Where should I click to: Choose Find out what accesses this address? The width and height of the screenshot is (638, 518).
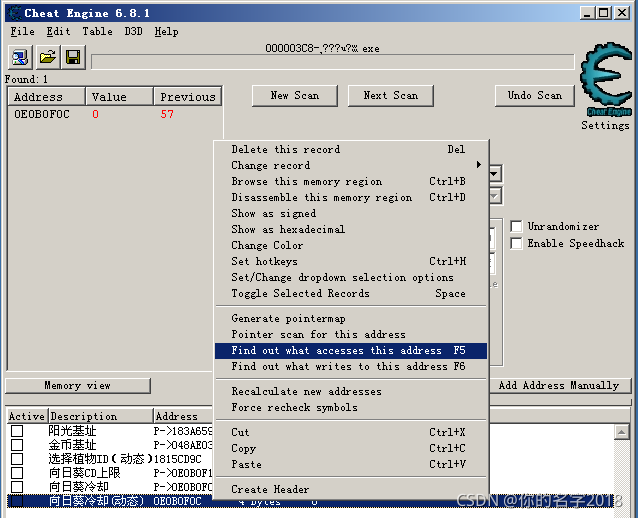click(351, 350)
